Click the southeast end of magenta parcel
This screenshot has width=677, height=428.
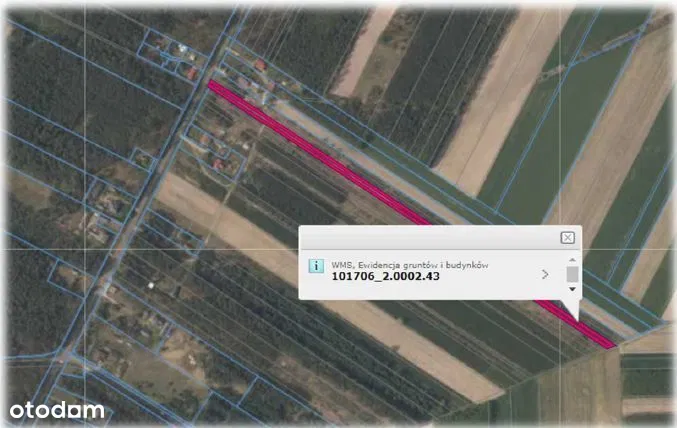click(x=609, y=344)
